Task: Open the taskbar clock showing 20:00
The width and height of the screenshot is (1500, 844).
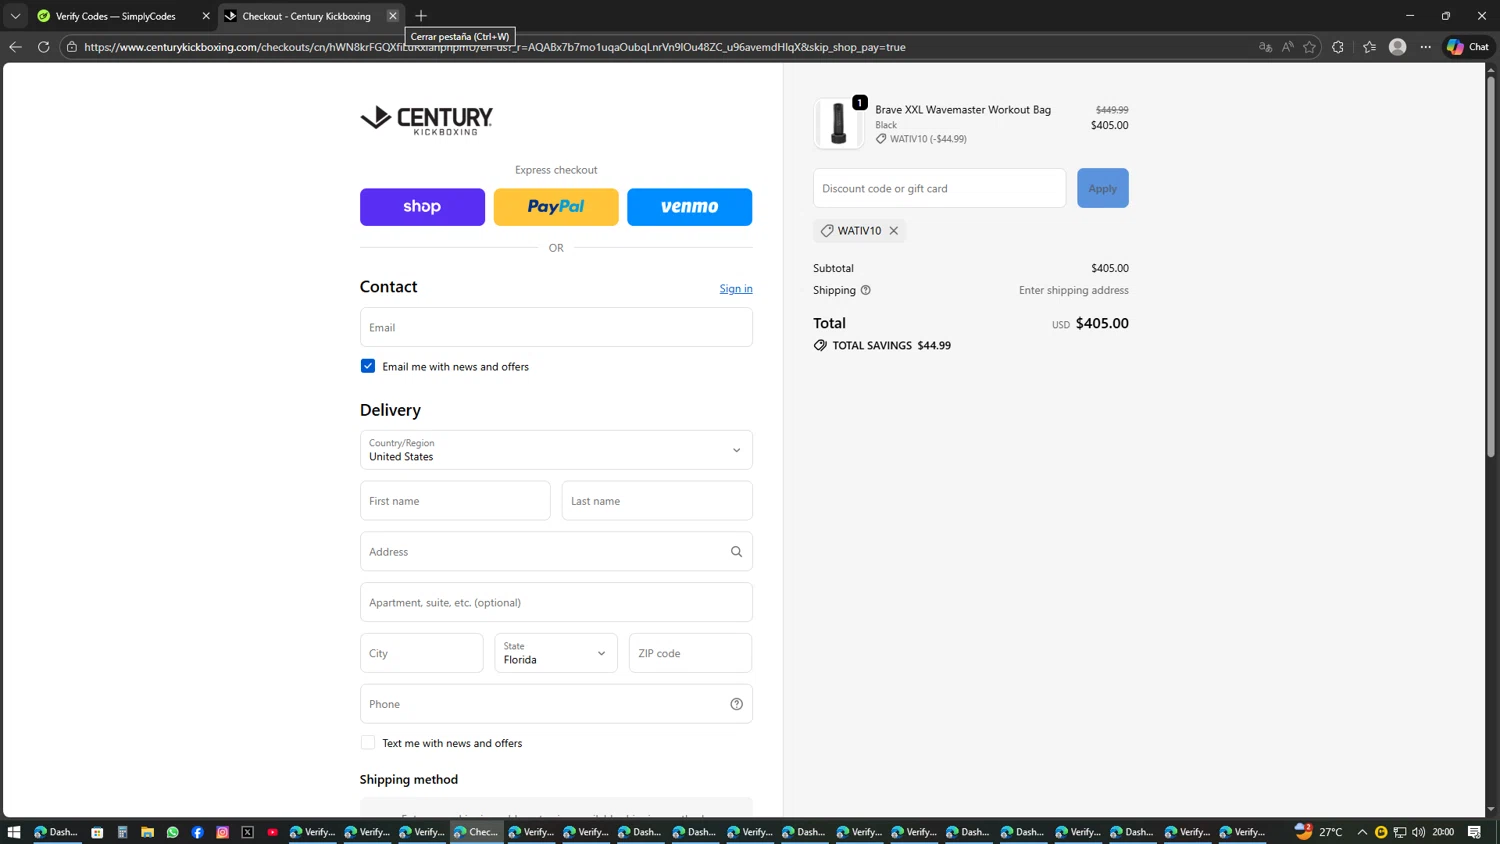Action: [x=1444, y=832]
